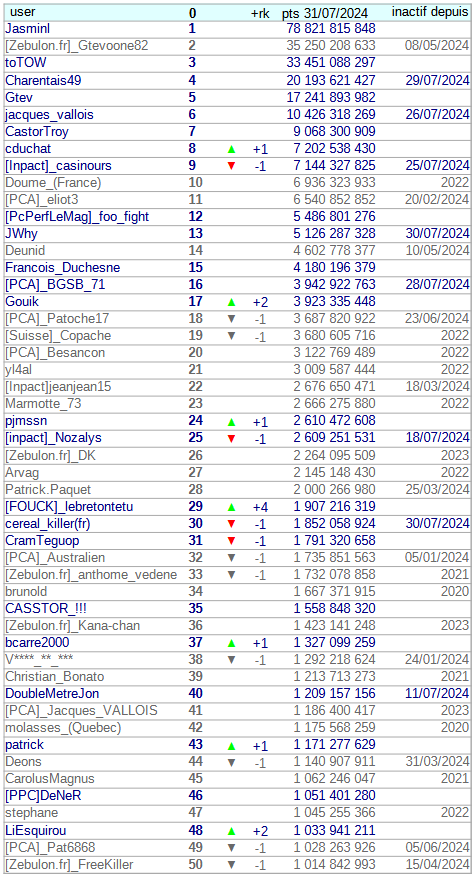Image resolution: width=475 pixels, height=877 pixels.
Task: Select user molasses_(Quebec)
Action: 63,728
